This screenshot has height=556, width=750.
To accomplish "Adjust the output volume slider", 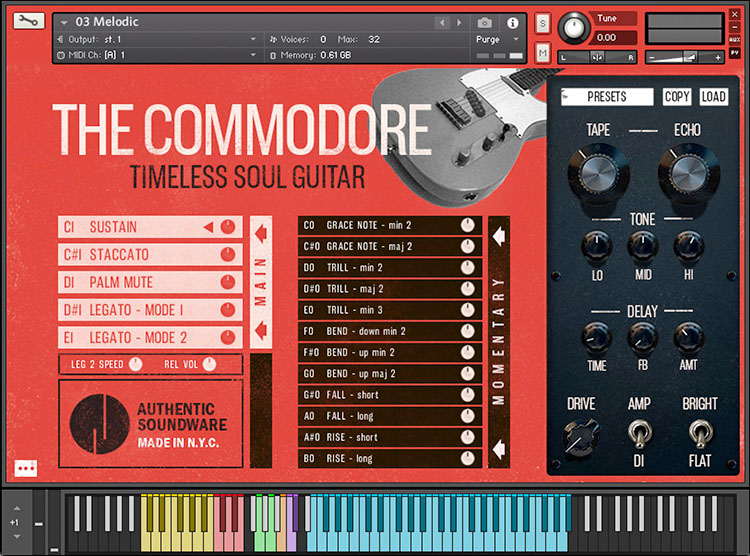I will point(684,57).
